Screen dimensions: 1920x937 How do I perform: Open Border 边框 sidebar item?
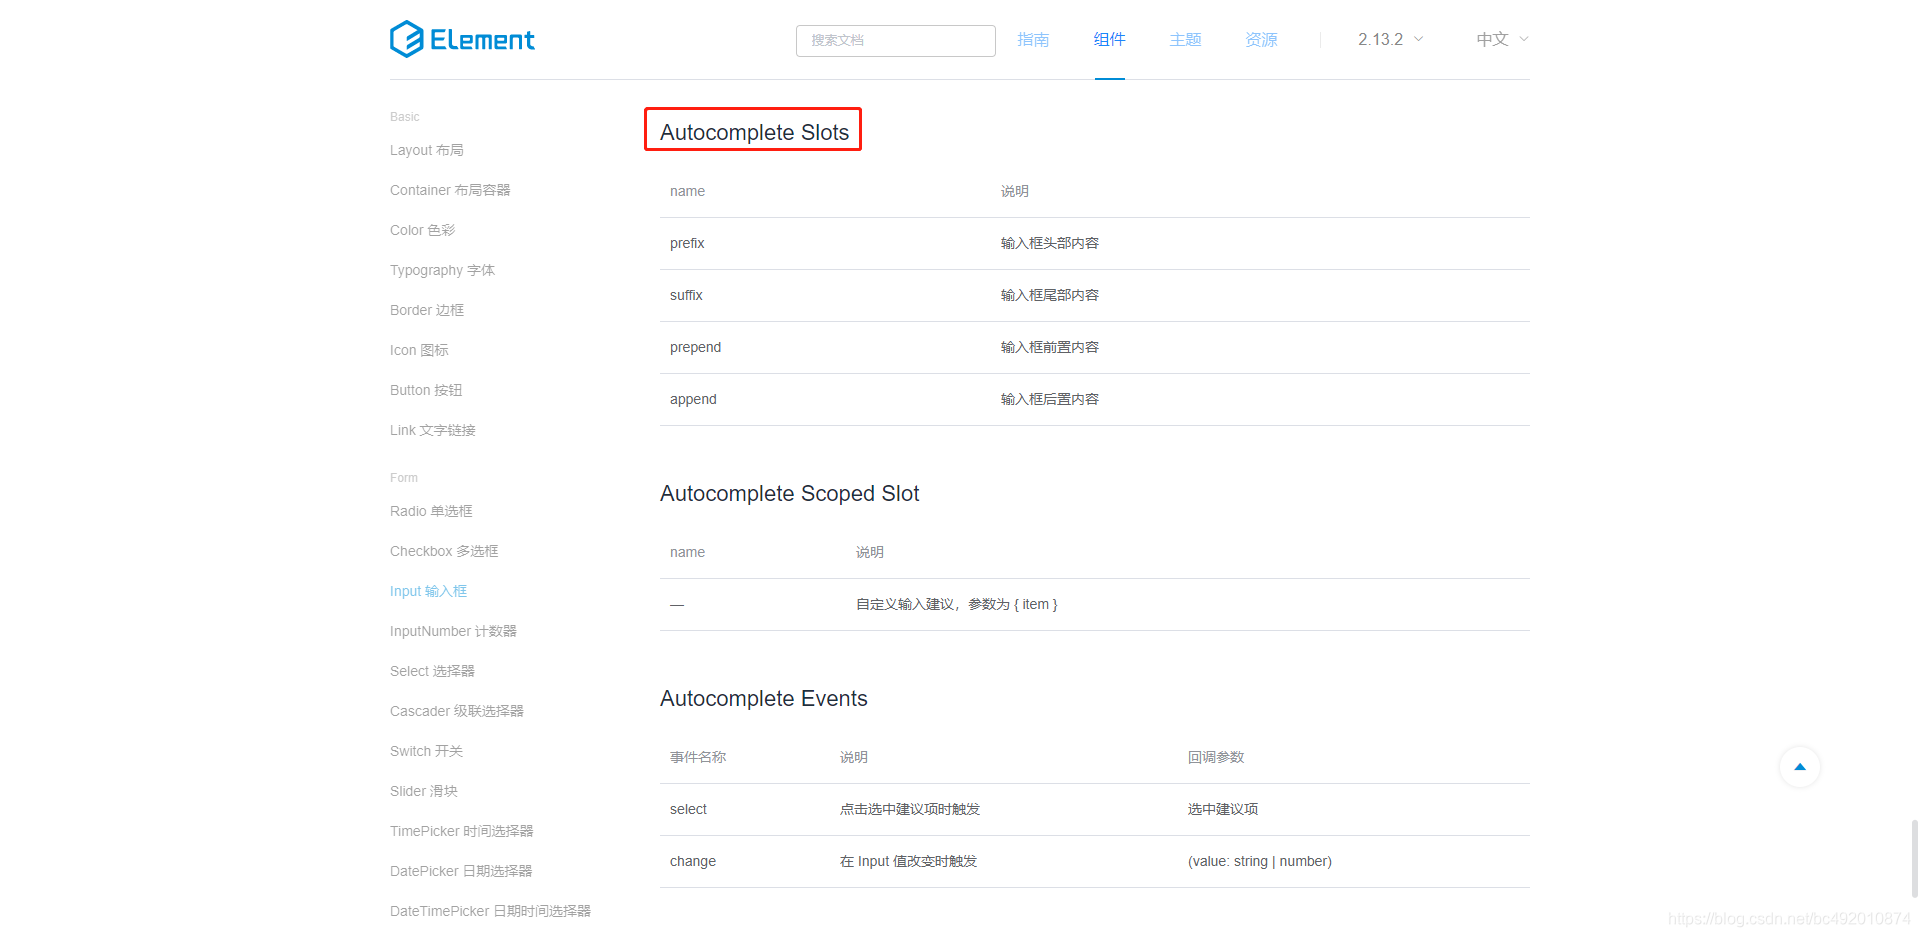point(427,310)
